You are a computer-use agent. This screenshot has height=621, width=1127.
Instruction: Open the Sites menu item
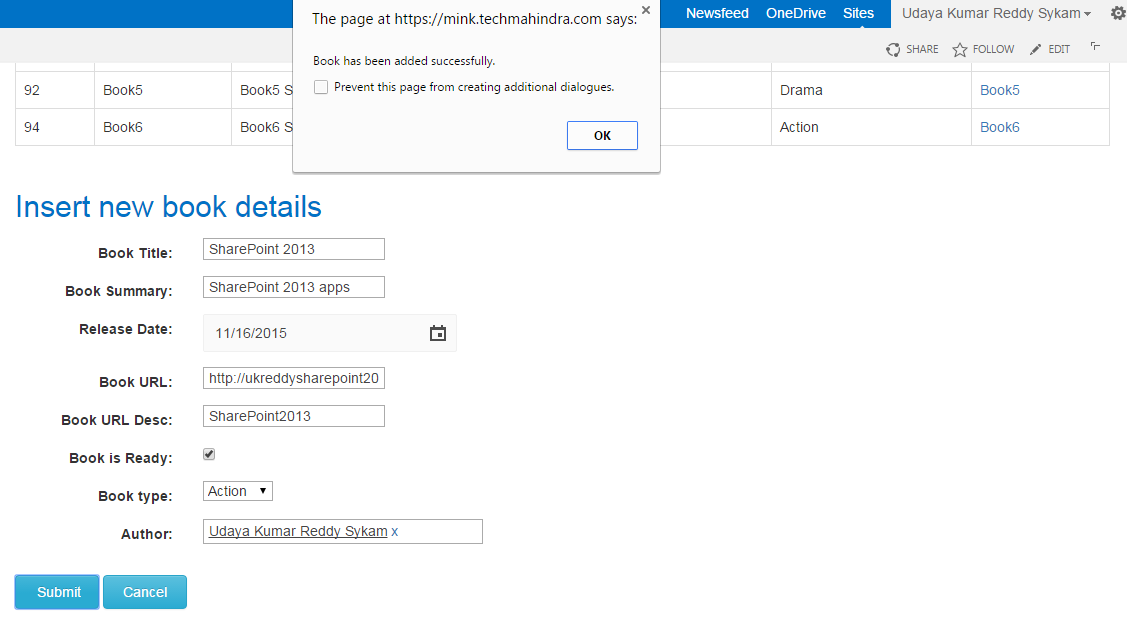click(x=858, y=13)
